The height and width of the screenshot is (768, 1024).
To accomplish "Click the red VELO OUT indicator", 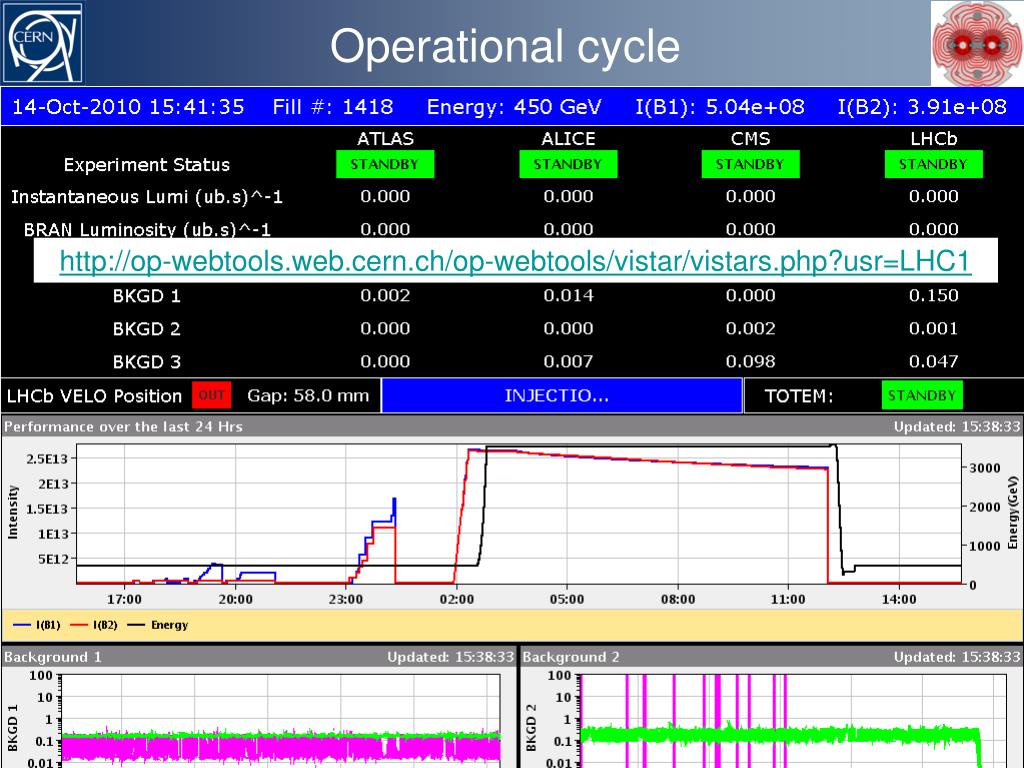I will pyautogui.click(x=212, y=396).
